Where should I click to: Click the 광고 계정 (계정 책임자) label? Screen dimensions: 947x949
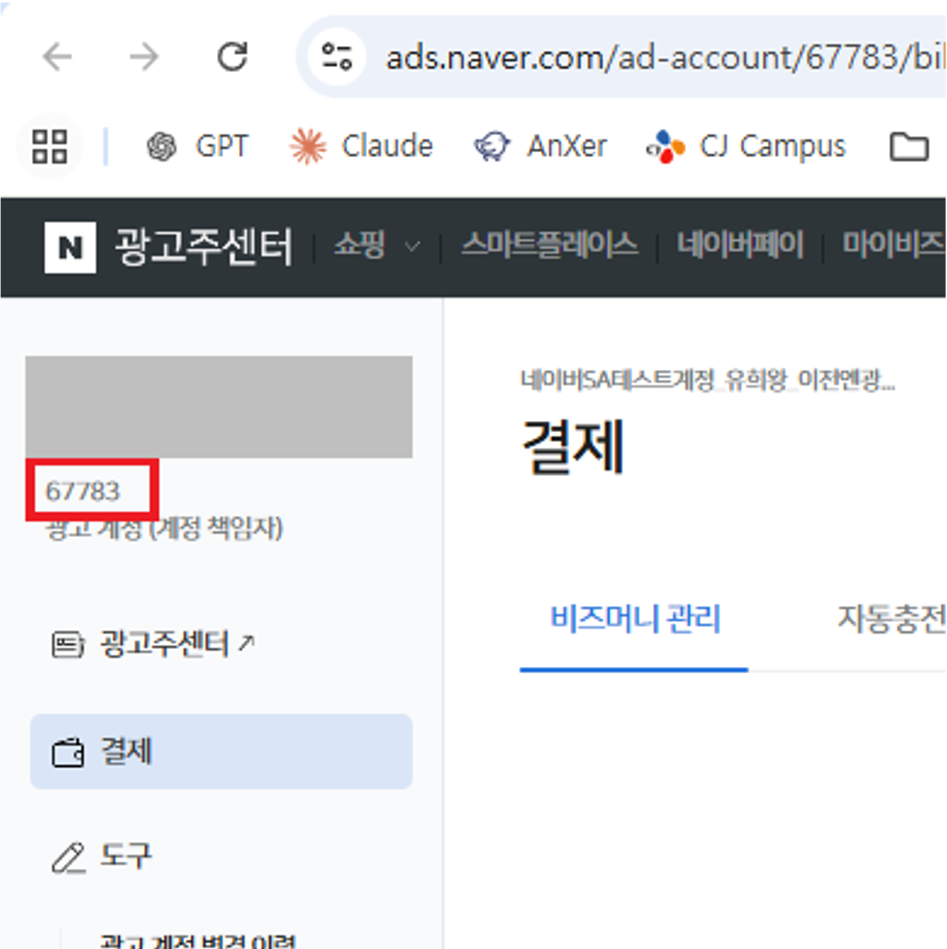(164, 528)
